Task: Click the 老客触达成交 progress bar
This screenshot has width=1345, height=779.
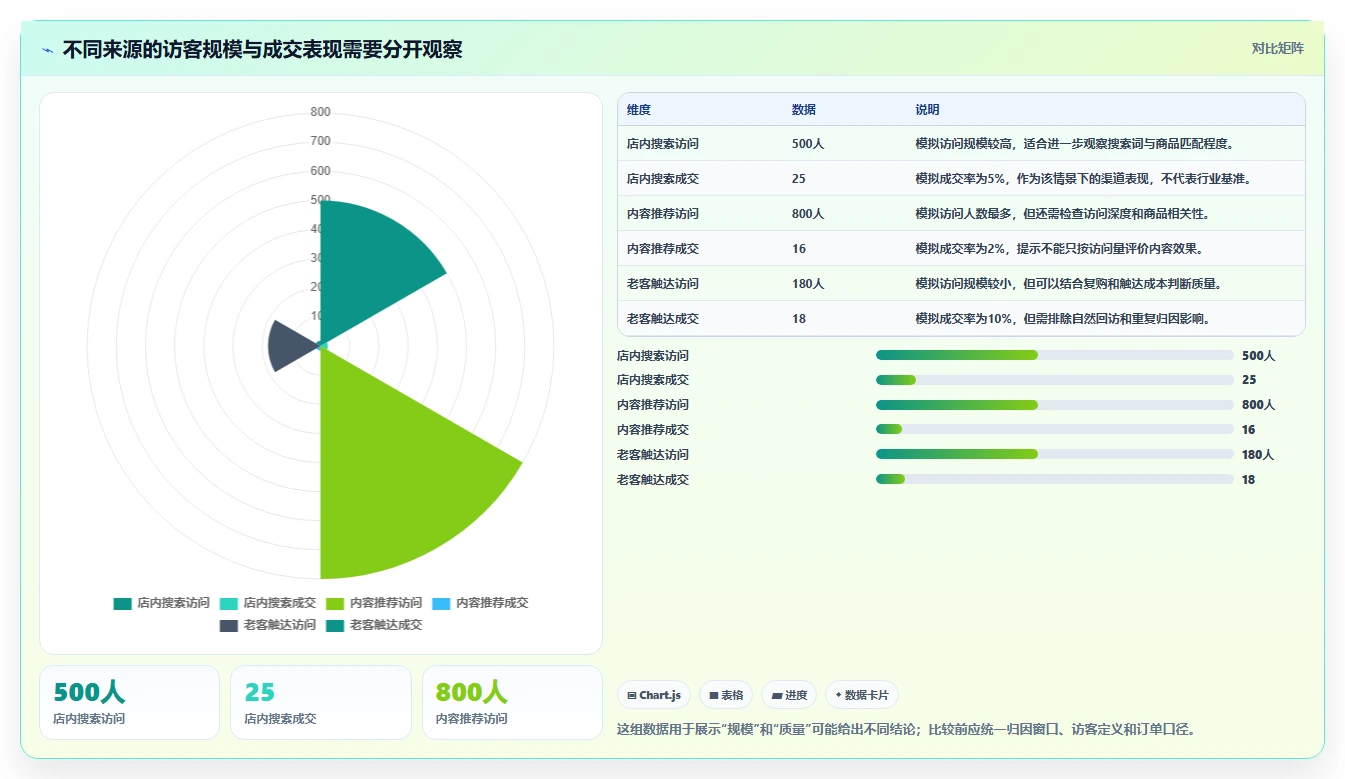Action: [x=1054, y=479]
